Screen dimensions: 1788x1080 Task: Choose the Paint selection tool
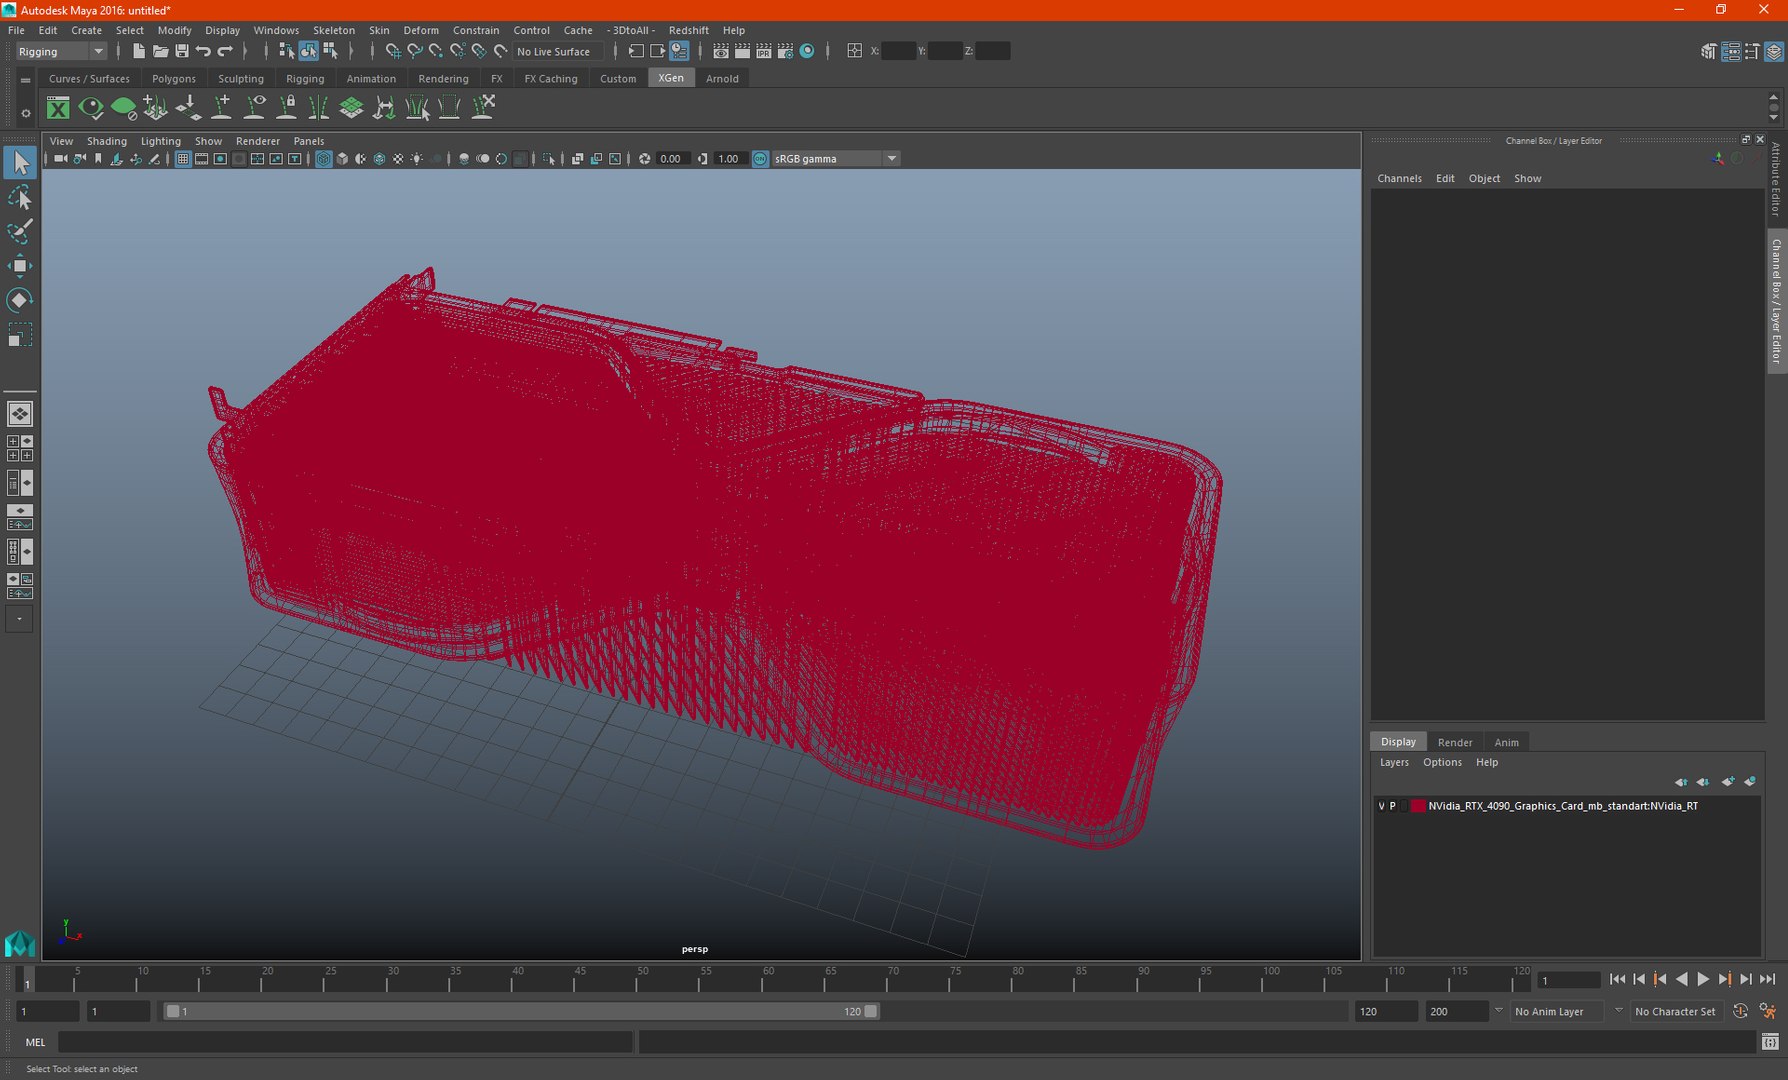[x=19, y=231]
